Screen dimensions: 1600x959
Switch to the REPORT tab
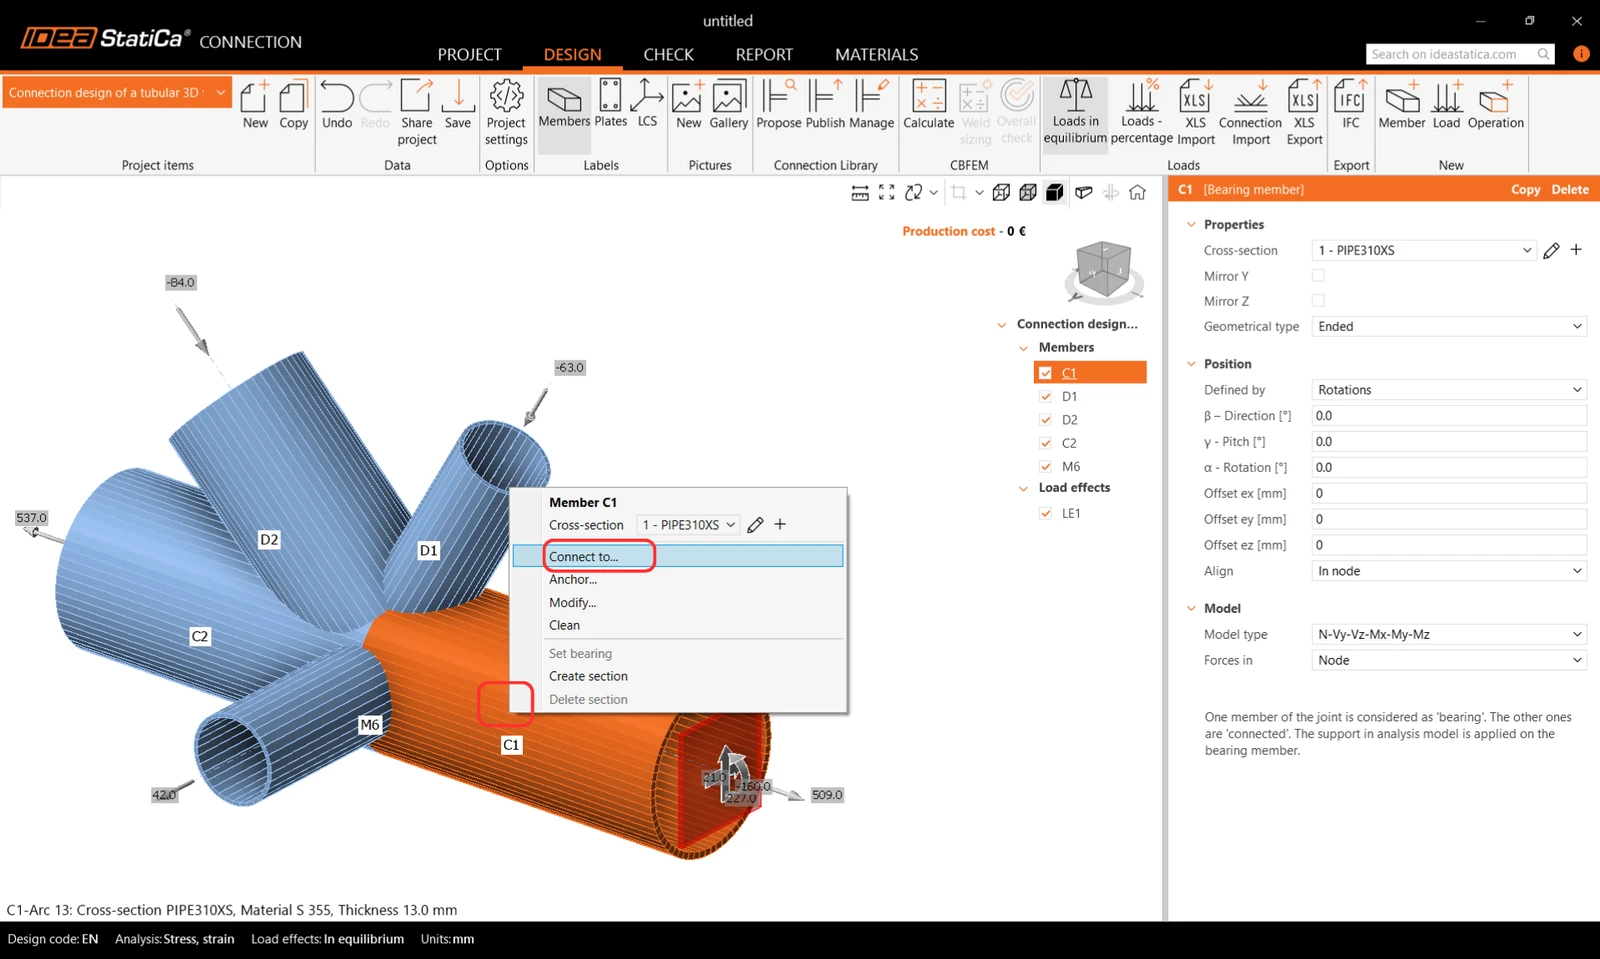click(x=764, y=55)
